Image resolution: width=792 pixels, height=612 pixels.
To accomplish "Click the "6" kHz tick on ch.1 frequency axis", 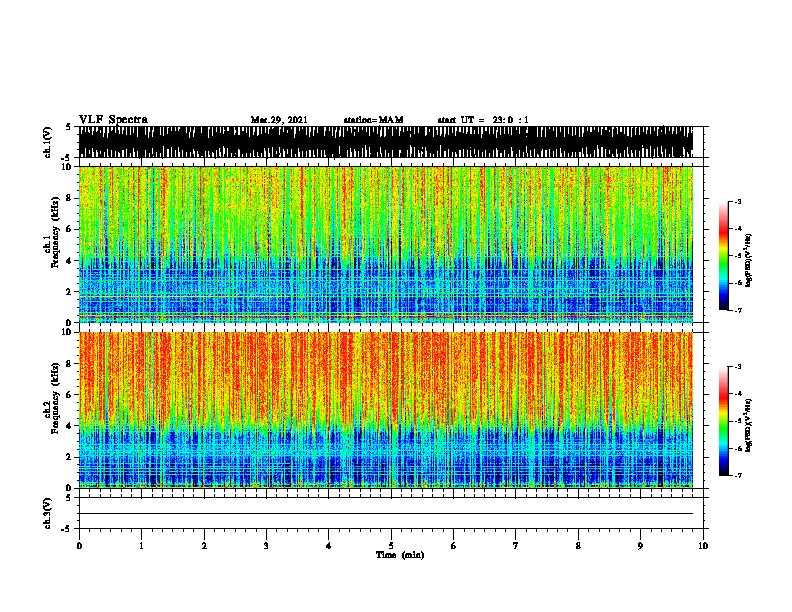I will tap(70, 229).
